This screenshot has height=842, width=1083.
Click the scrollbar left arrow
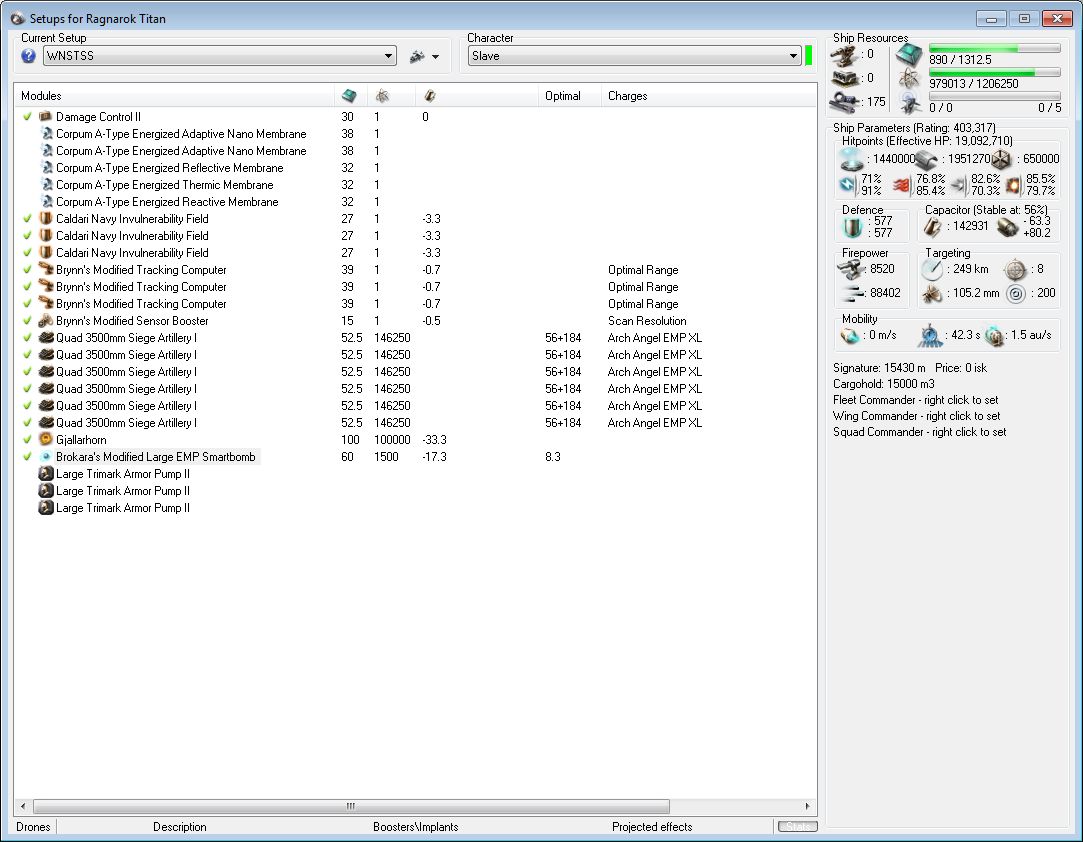coord(23,806)
